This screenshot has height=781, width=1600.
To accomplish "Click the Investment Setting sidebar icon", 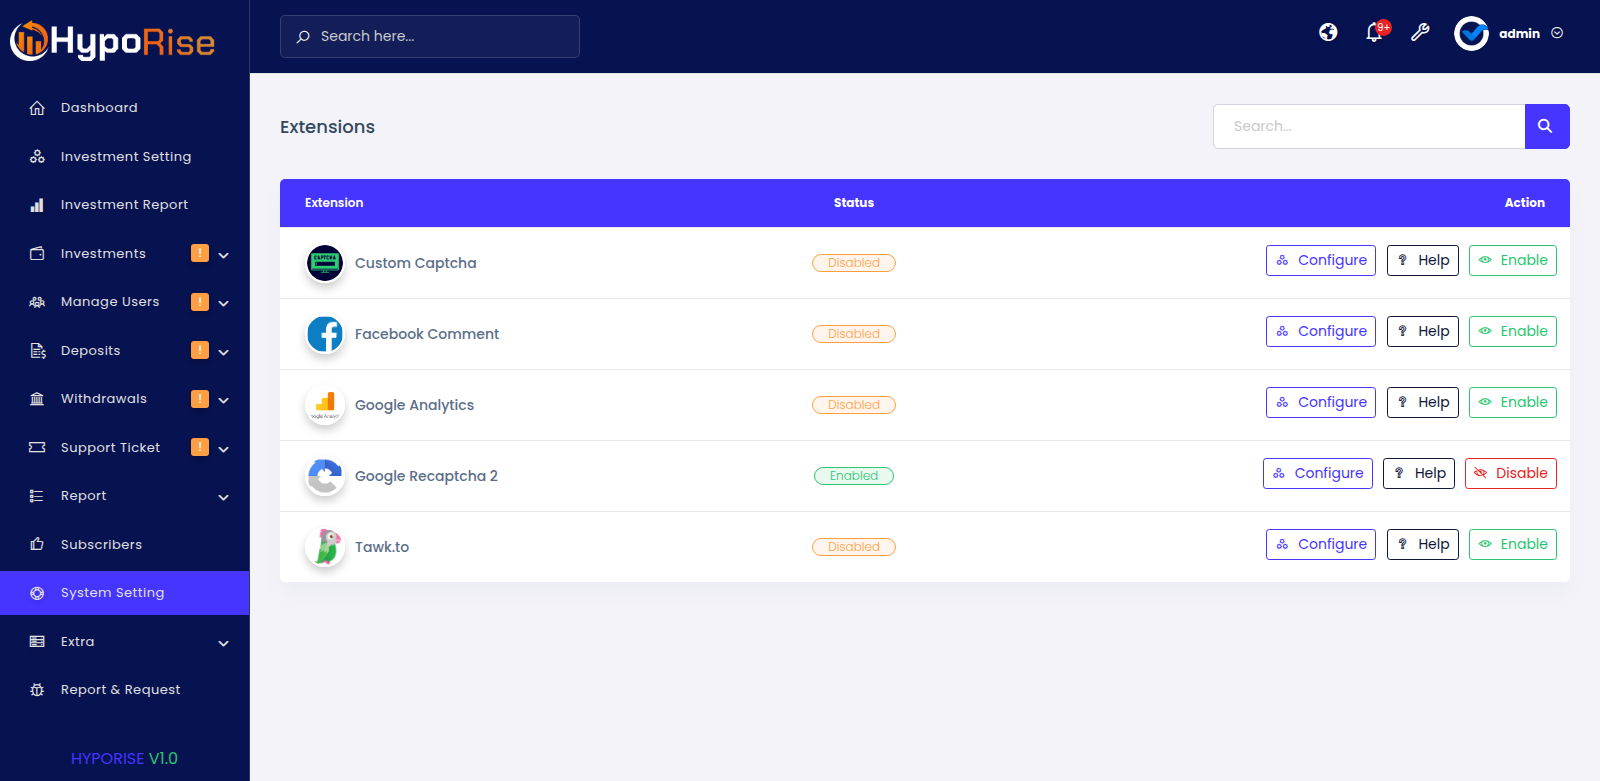I will pyautogui.click(x=37, y=156).
